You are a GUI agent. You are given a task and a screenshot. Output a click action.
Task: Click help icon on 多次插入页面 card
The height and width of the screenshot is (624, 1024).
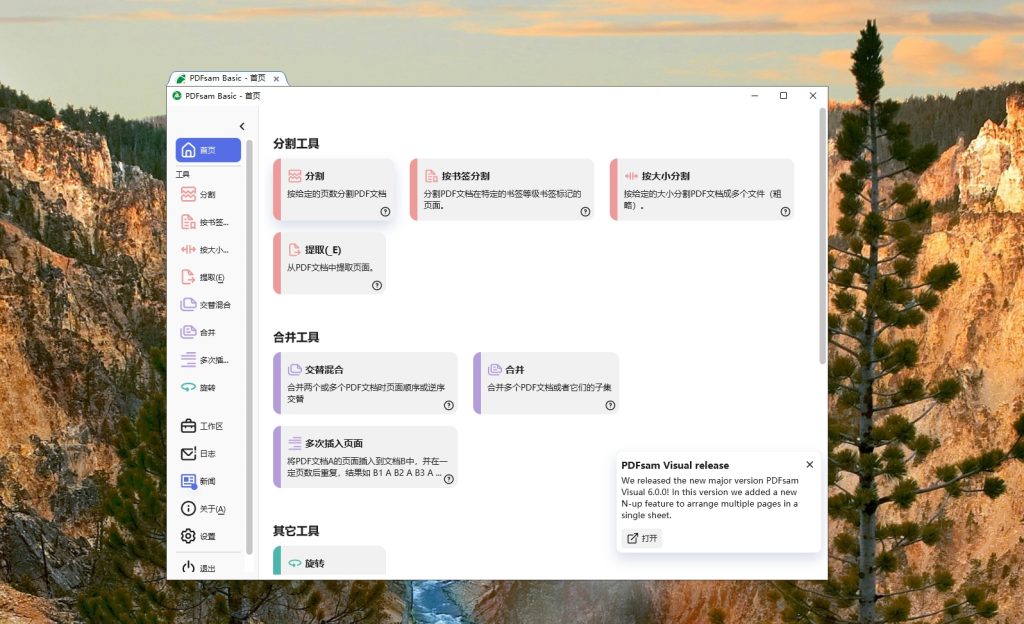click(449, 479)
